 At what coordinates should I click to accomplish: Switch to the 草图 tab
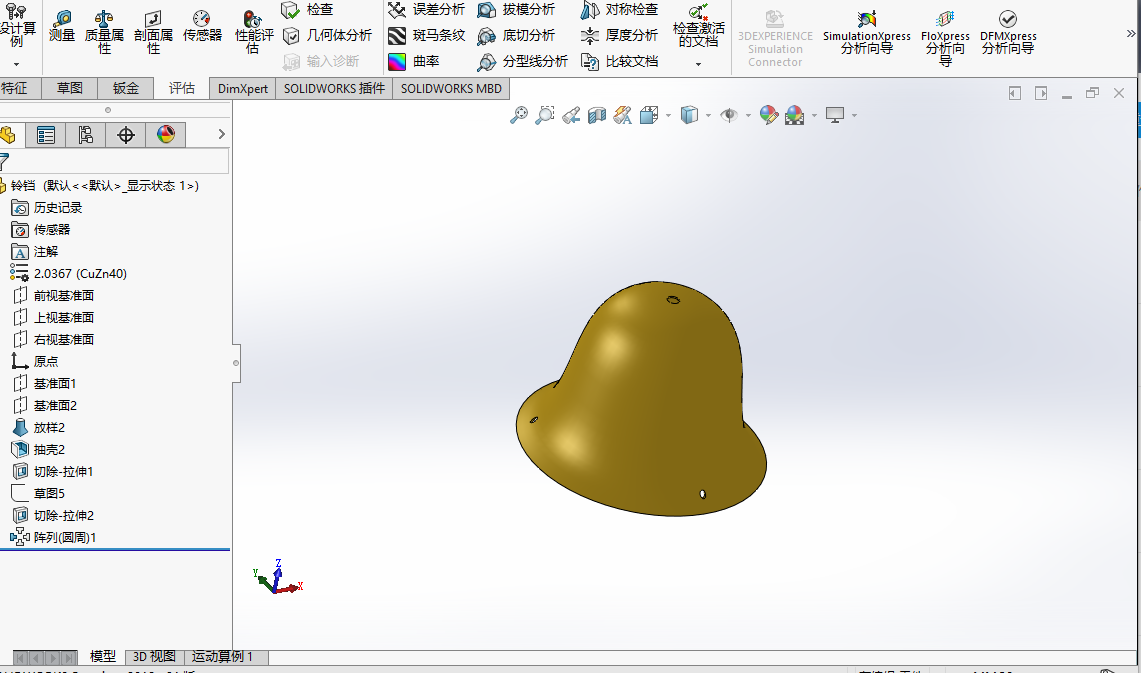point(70,88)
